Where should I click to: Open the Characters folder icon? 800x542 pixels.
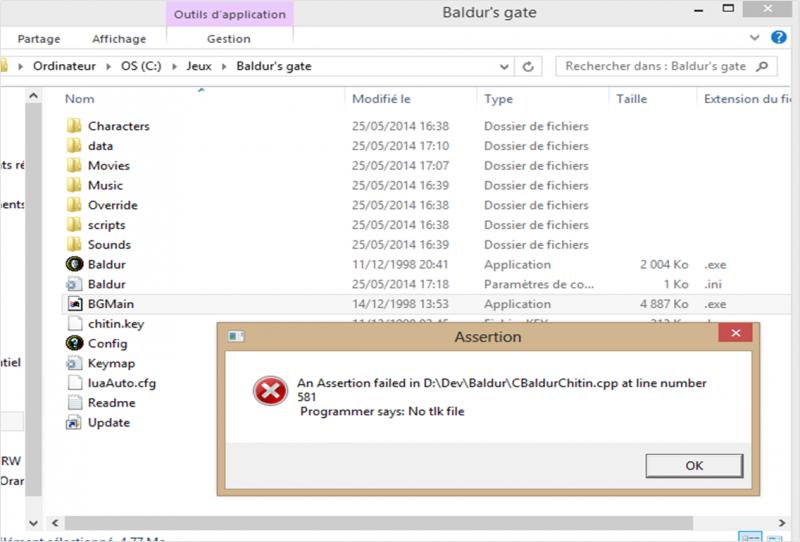pyautogui.click(x=74, y=126)
